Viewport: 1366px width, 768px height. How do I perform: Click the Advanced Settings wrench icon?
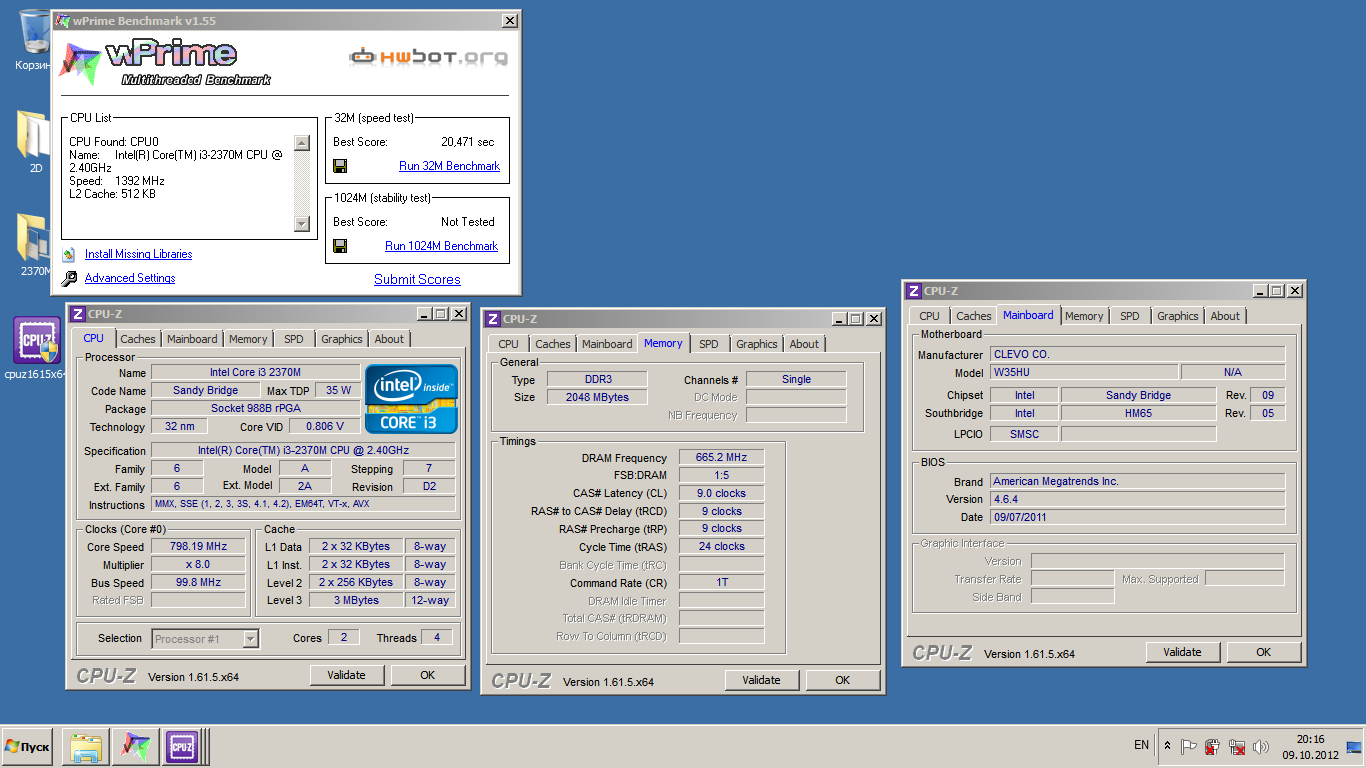(69, 279)
